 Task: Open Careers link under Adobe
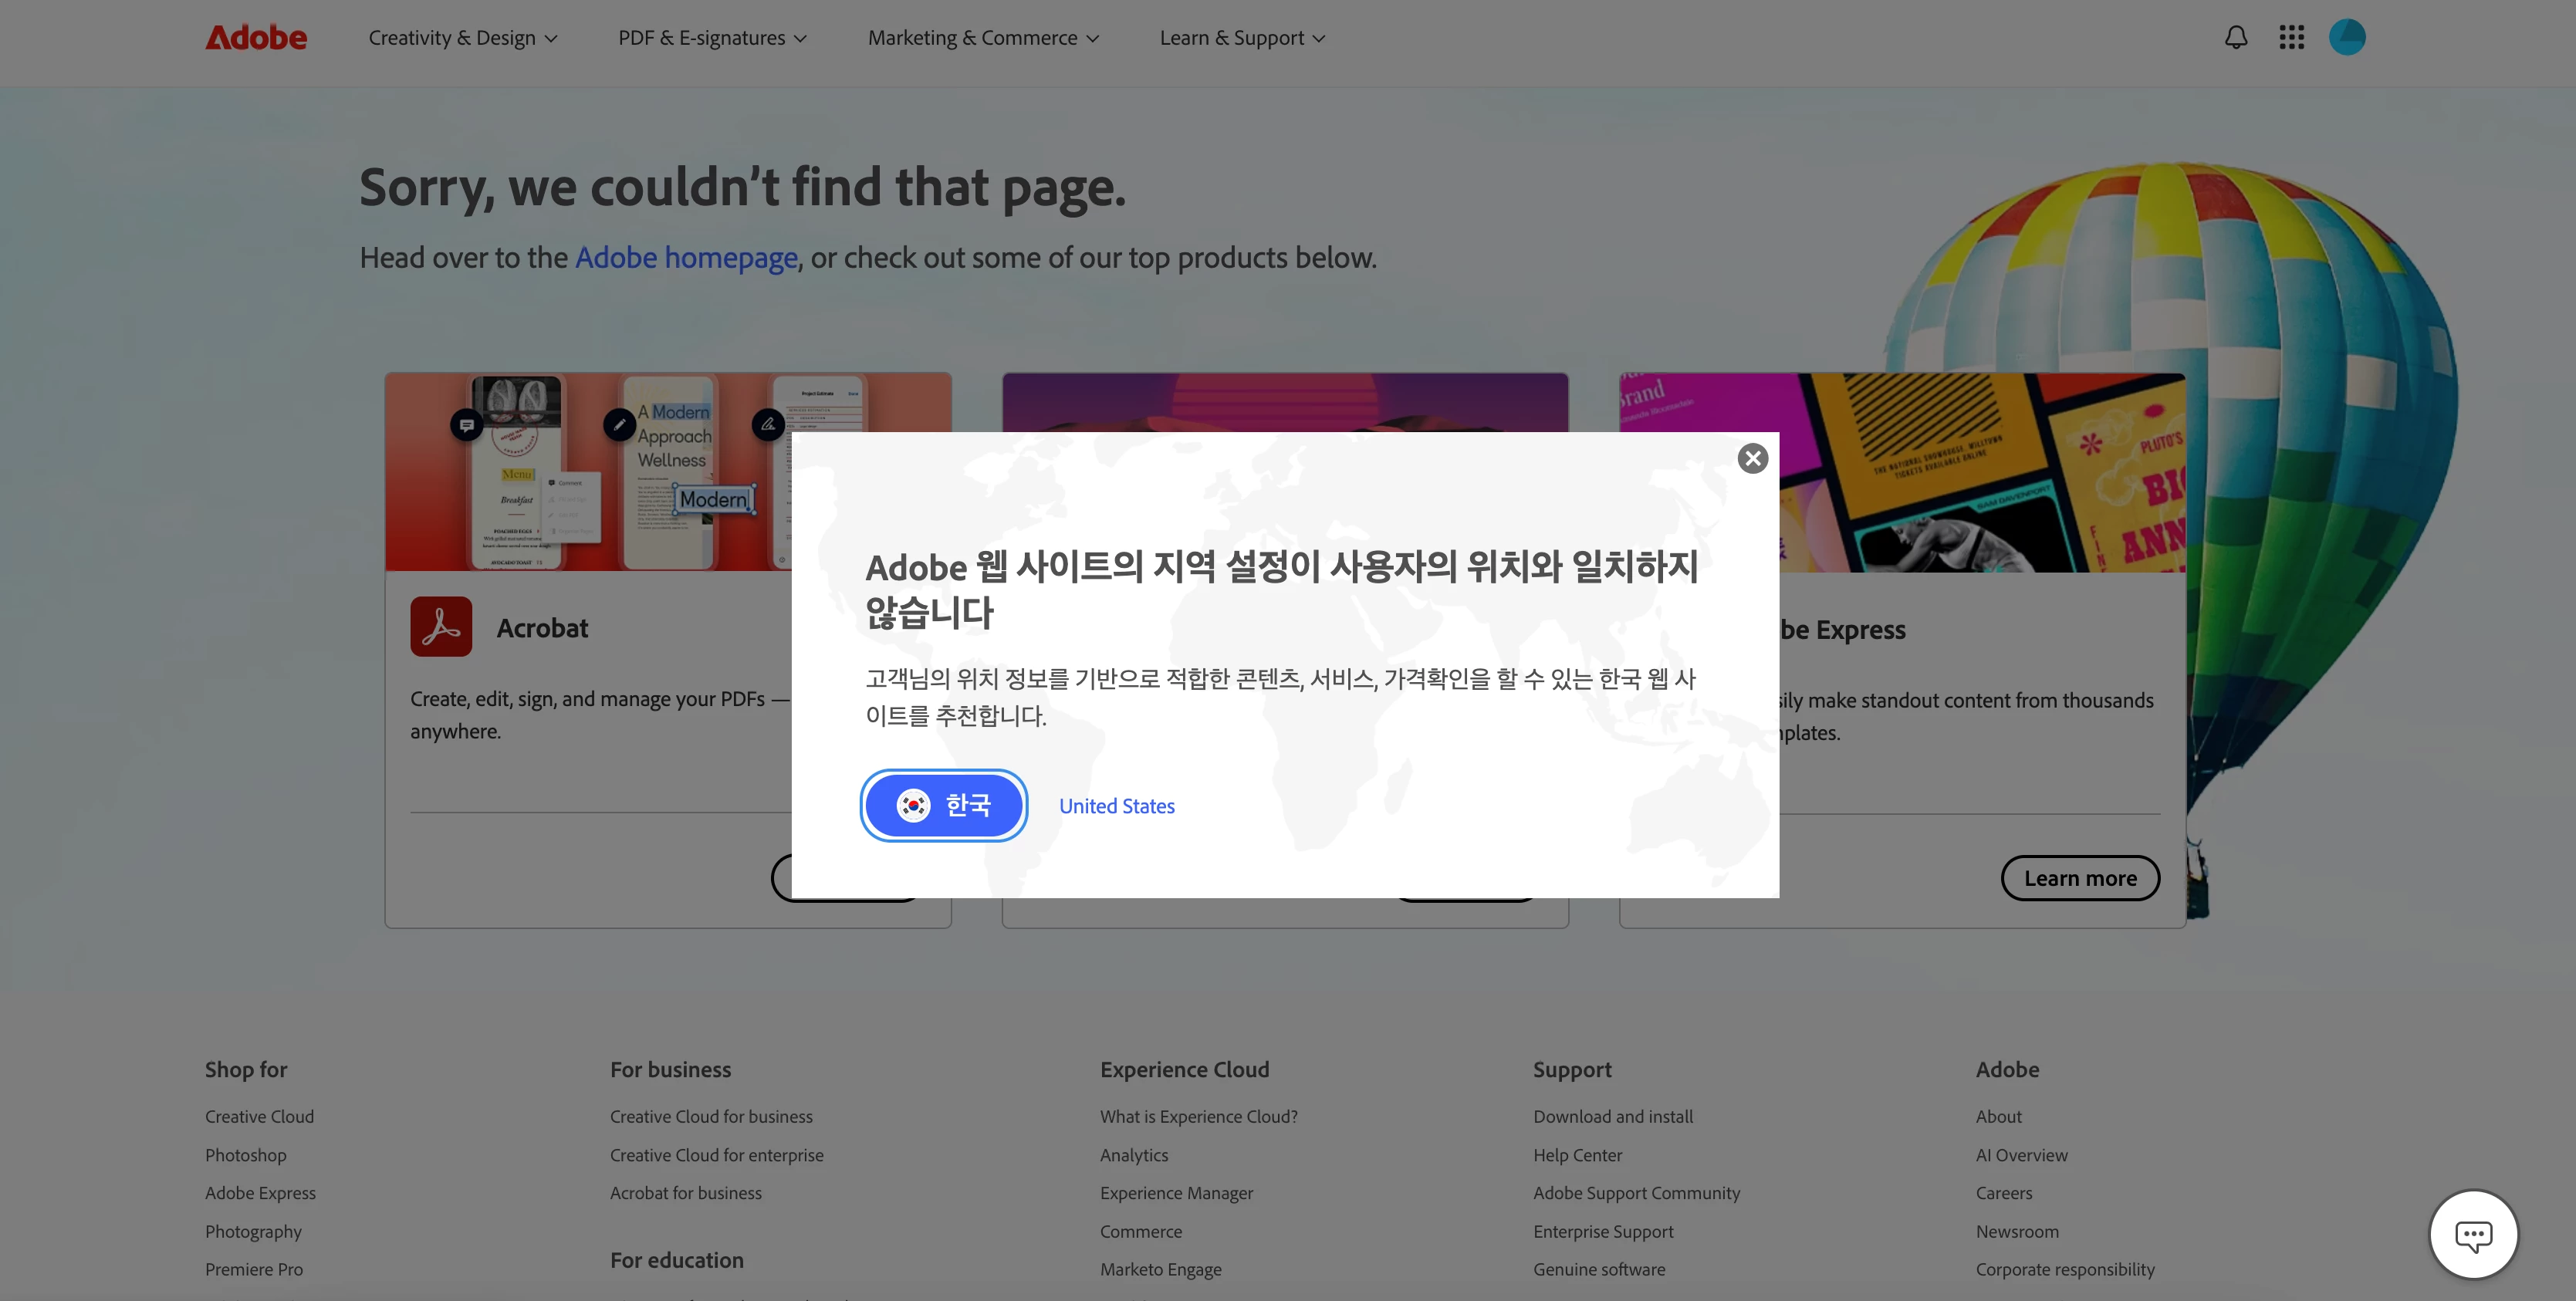click(2003, 1193)
